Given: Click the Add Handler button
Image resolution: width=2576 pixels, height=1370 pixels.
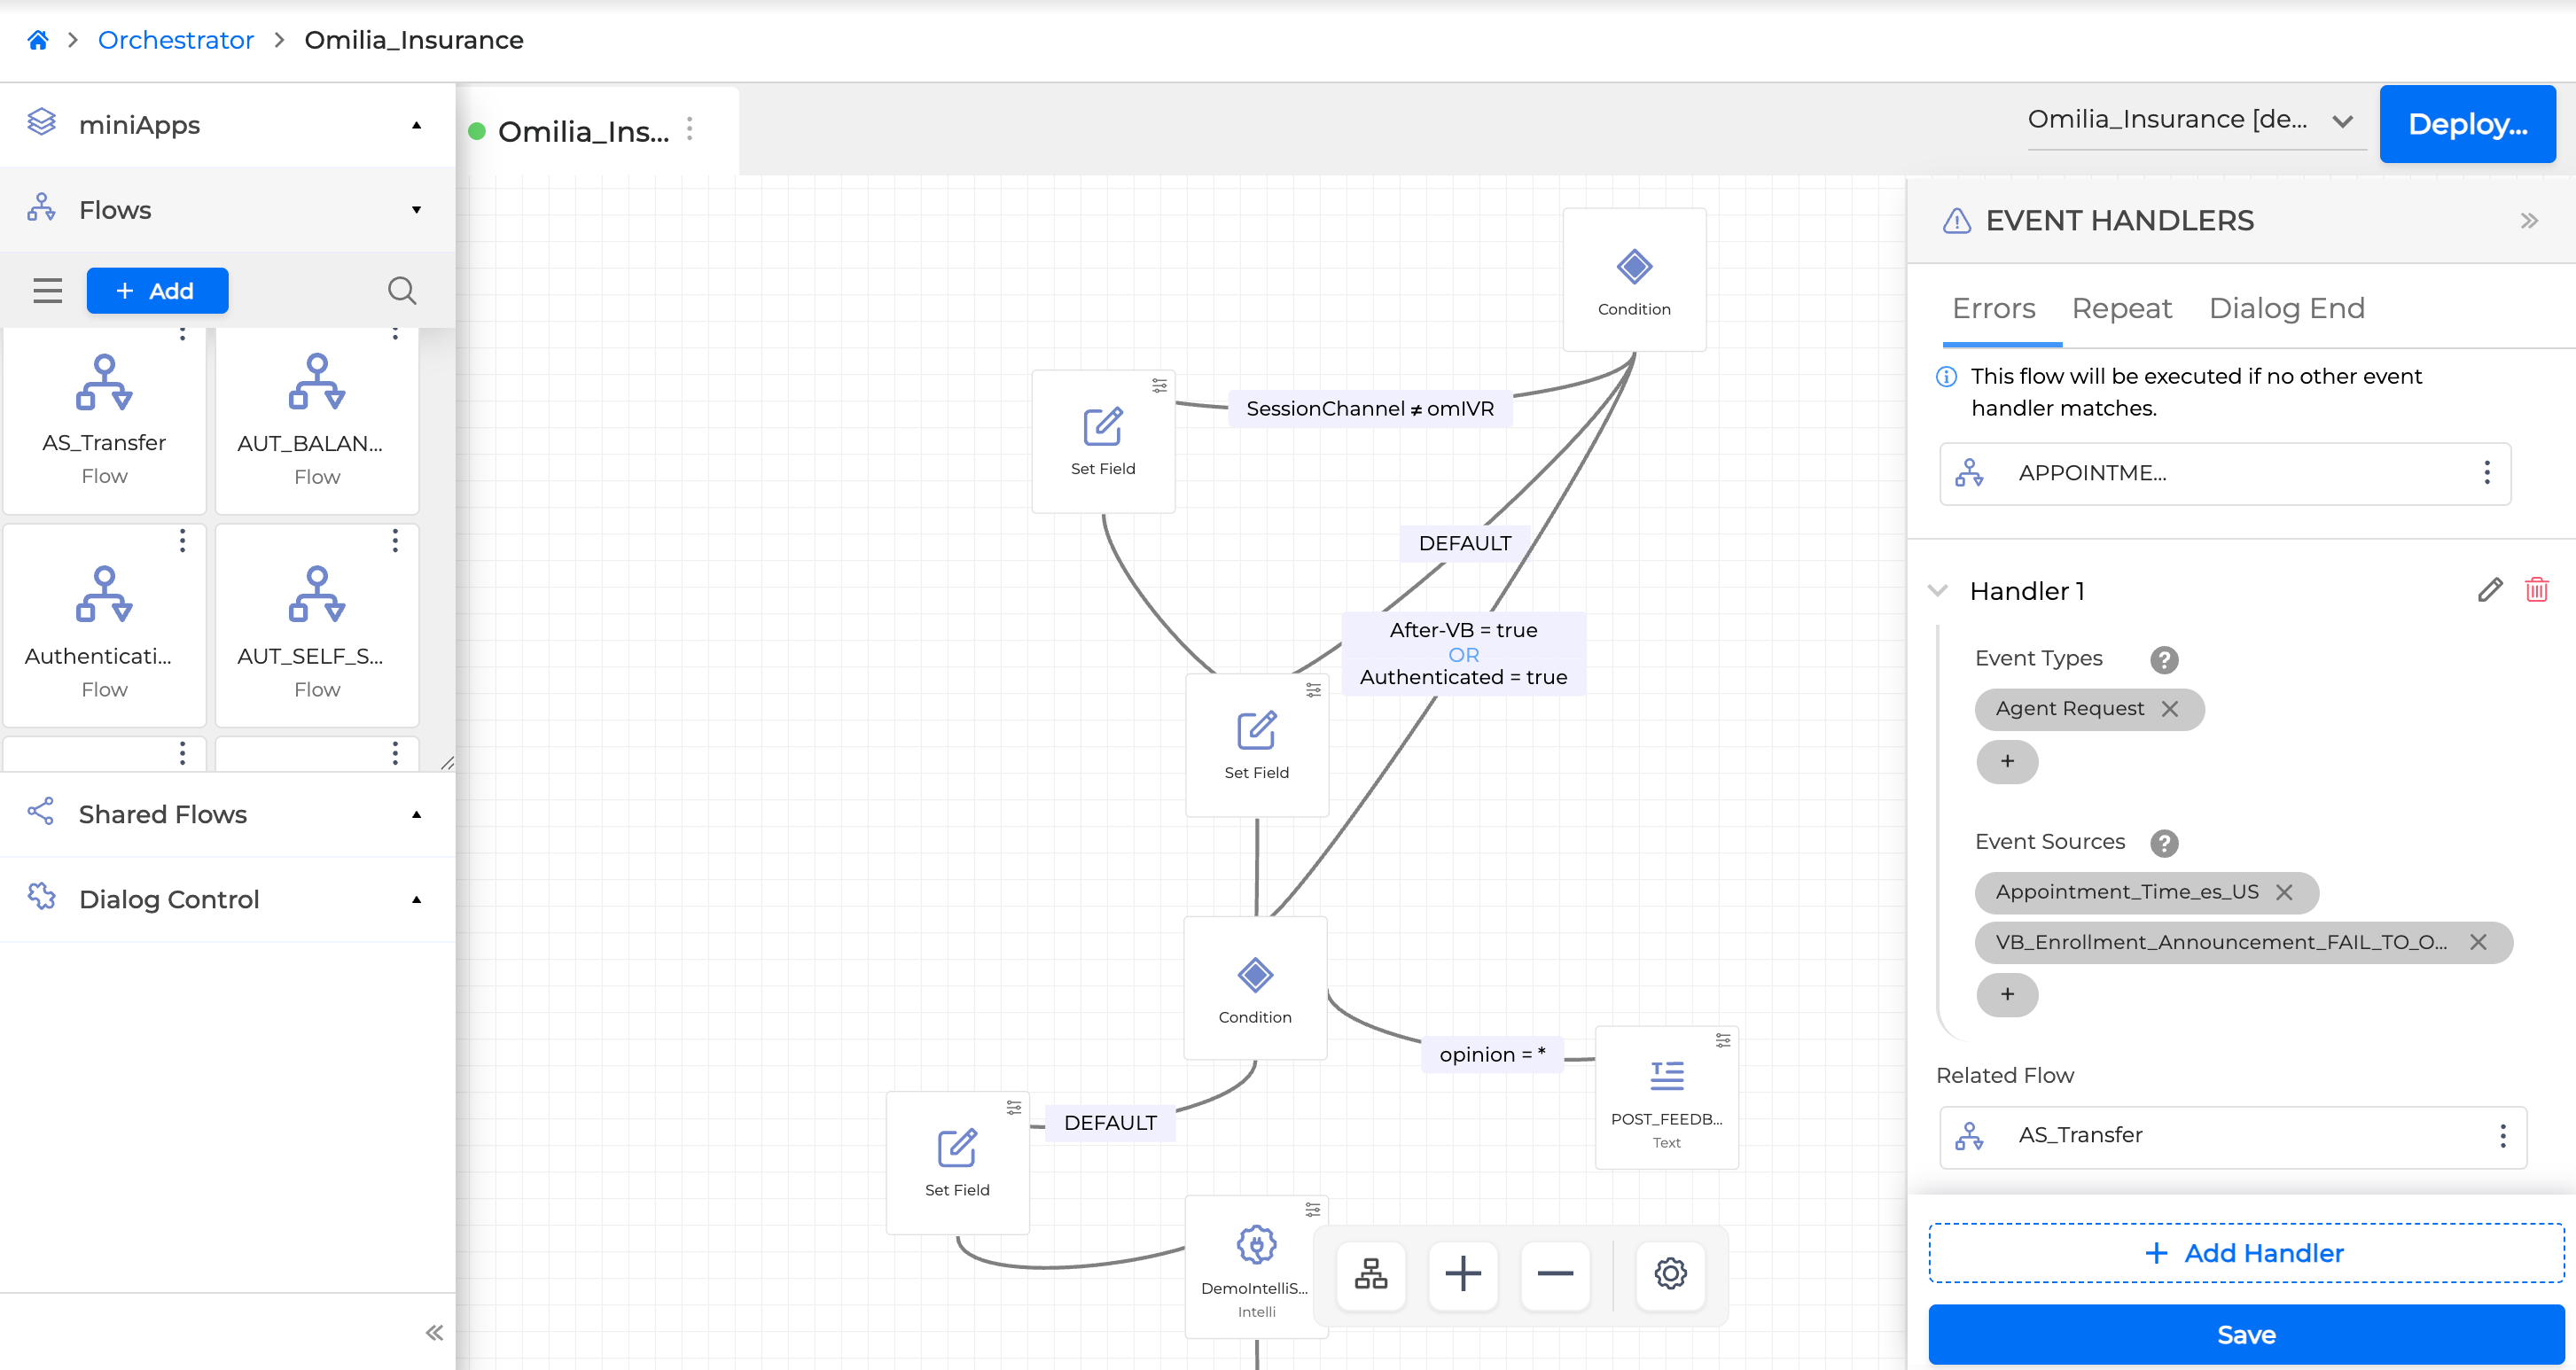Looking at the screenshot, I should [x=2245, y=1253].
